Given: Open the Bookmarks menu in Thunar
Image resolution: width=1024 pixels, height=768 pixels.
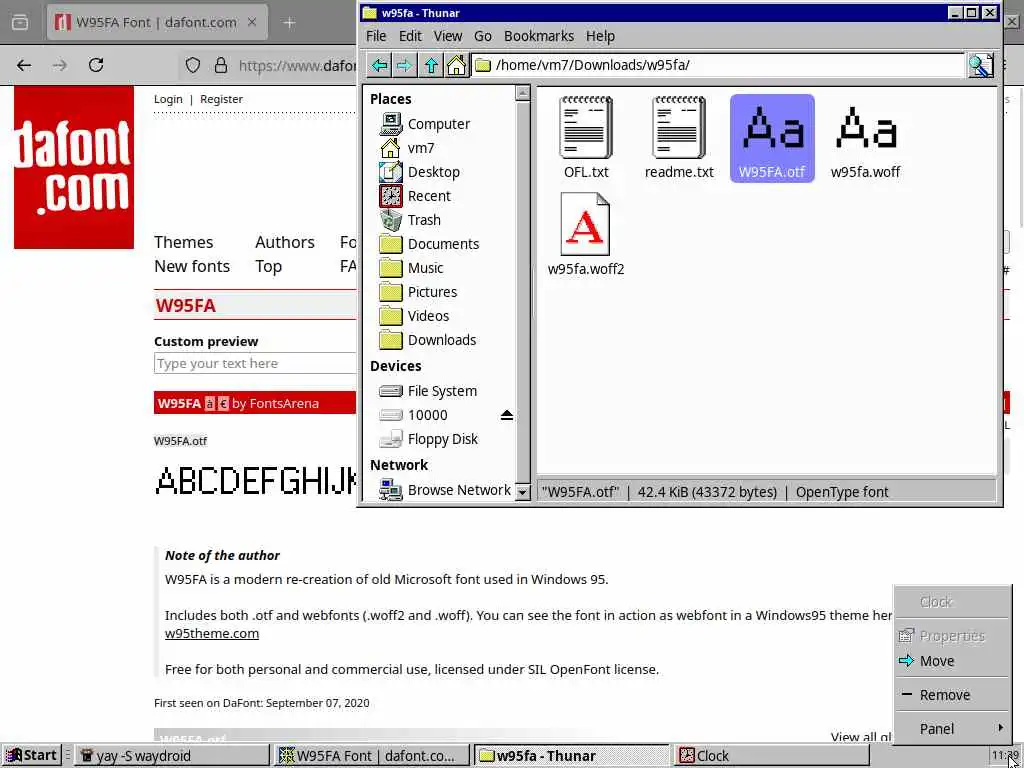Looking at the screenshot, I should (539, 36).
